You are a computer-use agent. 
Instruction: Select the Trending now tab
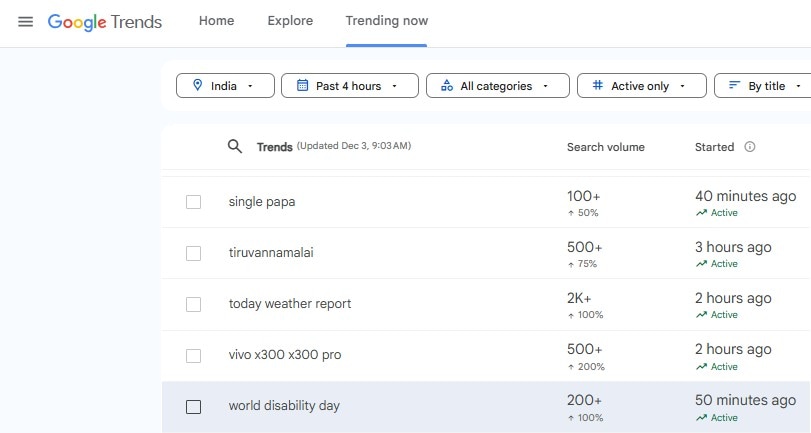386,21
